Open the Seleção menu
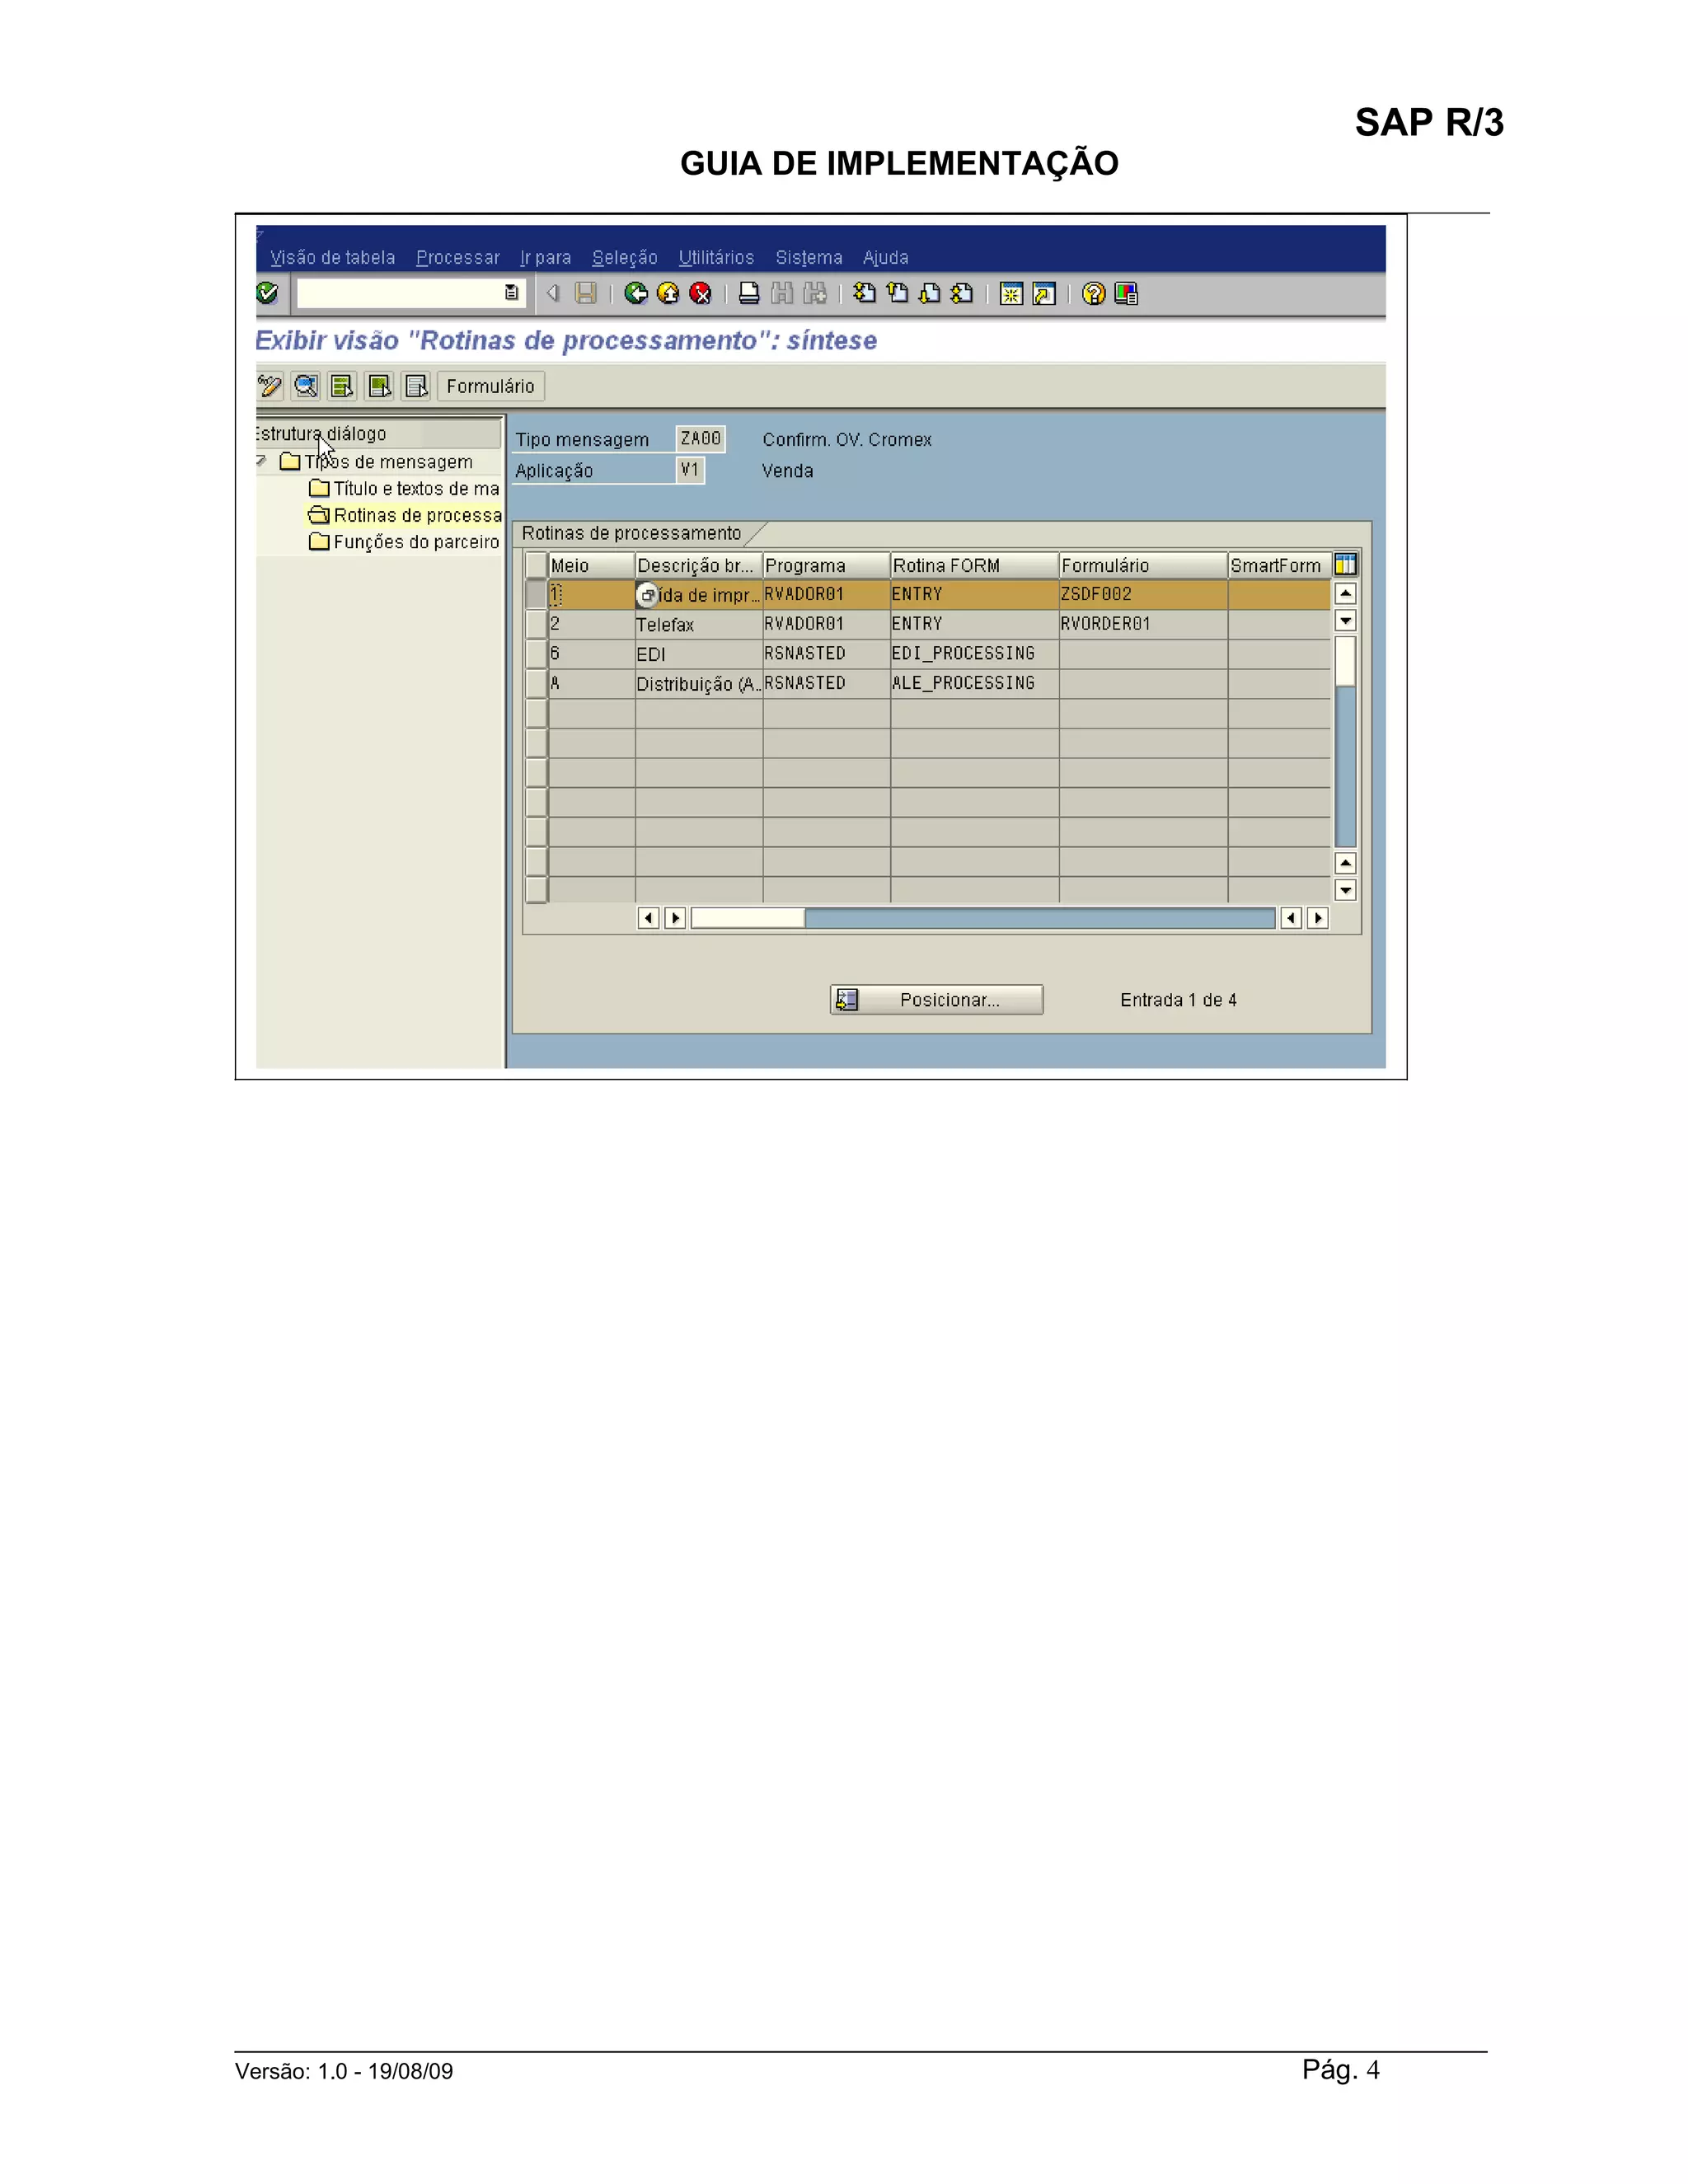 click(625, 258)
